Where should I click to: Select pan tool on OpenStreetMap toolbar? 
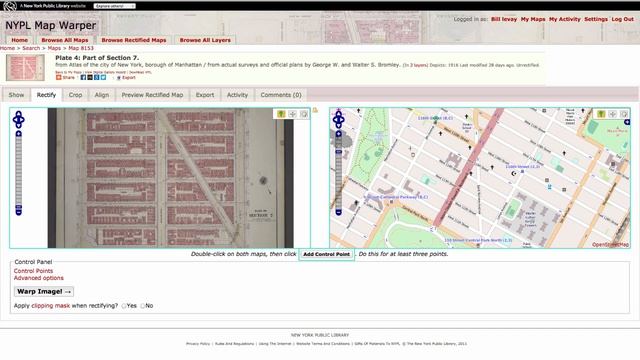pyautogui.click(x=624, y=114)
